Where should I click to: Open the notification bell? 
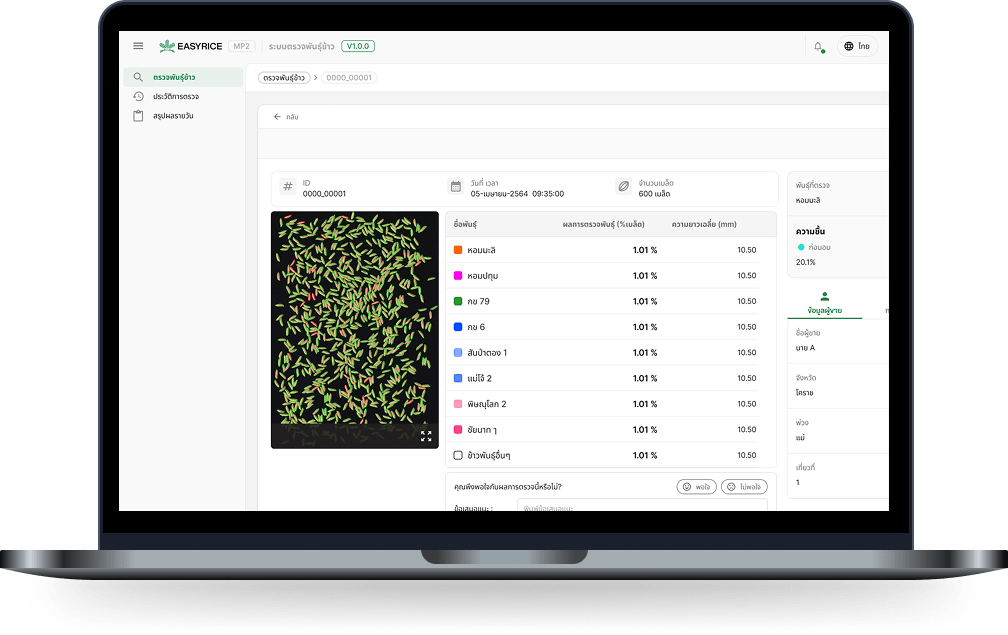click(818, 46)
